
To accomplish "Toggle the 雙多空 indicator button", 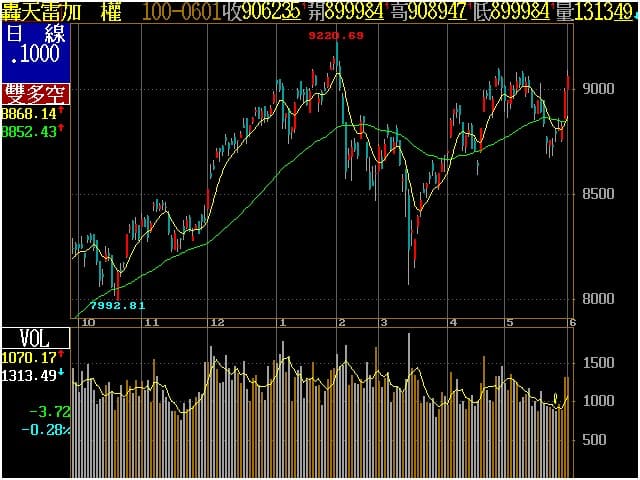I will [35, 95].
